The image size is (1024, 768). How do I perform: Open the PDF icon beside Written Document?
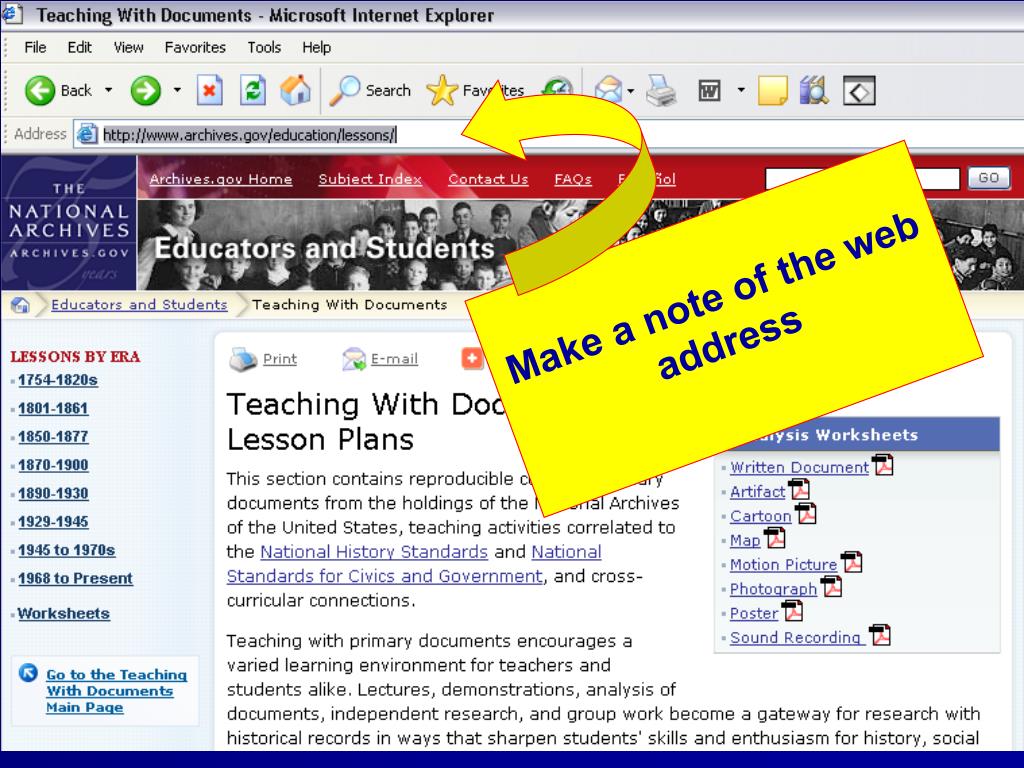(x=883, y=465)
